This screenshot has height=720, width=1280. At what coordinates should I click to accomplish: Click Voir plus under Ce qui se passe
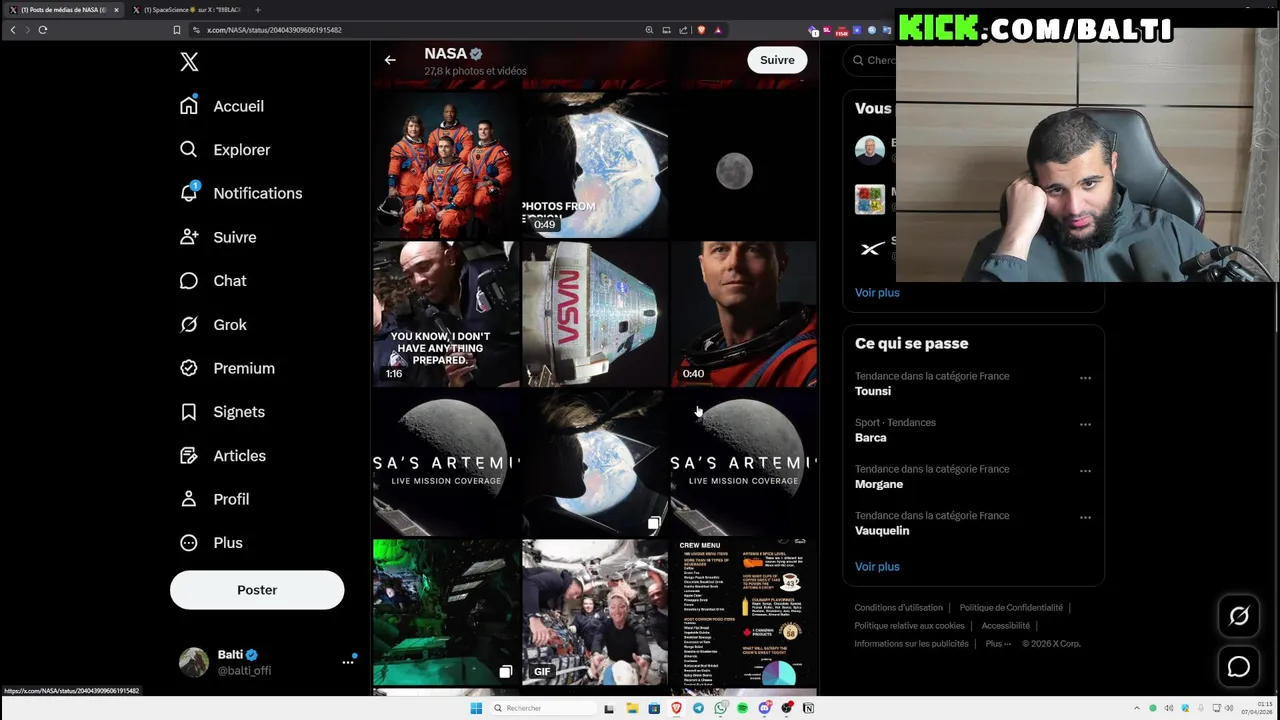(877, 567)
